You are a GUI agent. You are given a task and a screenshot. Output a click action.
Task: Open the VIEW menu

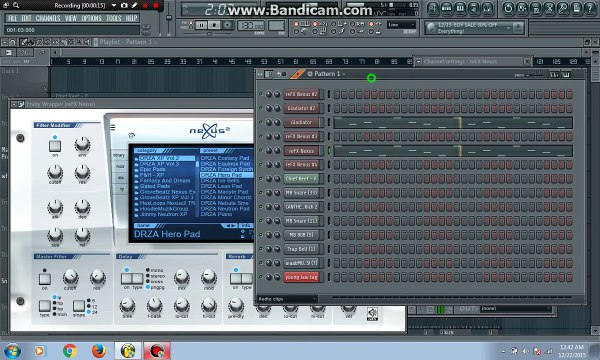[71, 18]
